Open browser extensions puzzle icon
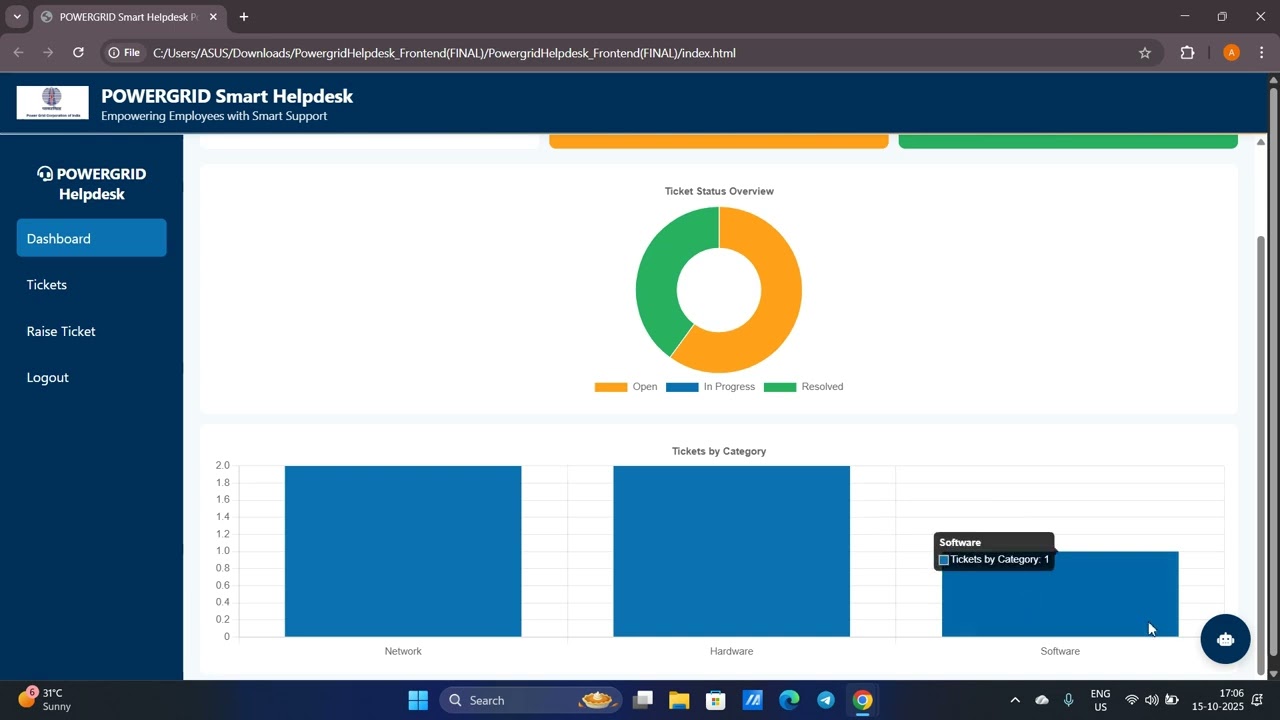 click(1187, 53)
